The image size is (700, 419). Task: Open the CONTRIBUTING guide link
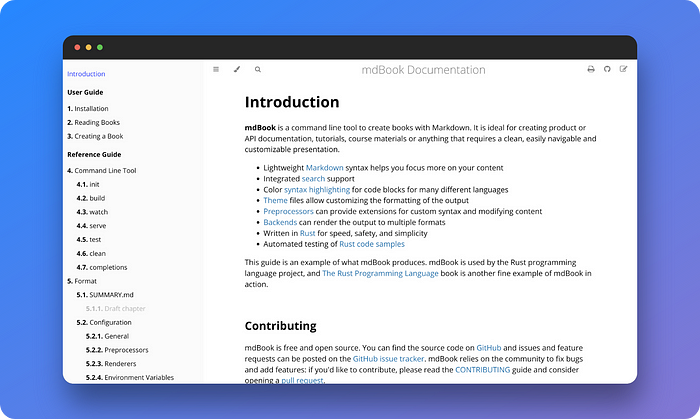point(483,370)
